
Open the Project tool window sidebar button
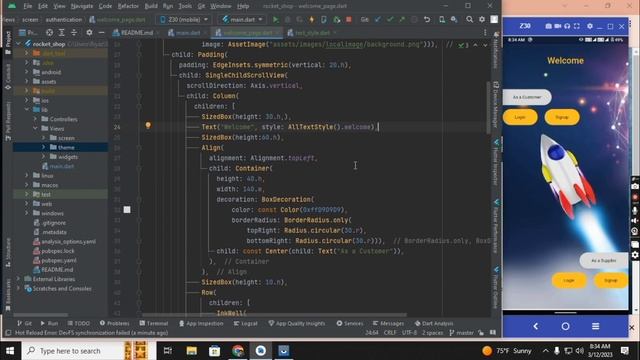(8, 42)
